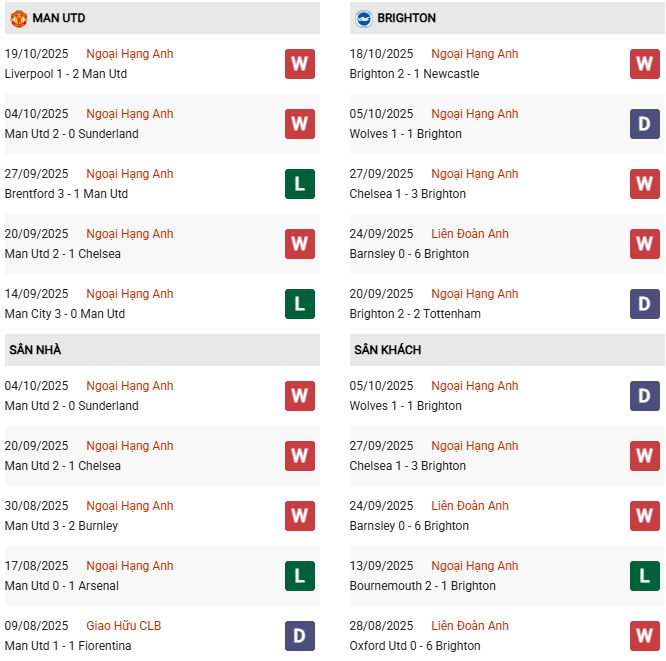Open the Giao Hữu CLB competition link
This screenshot has width=666, height=661.
click(124, 626)
